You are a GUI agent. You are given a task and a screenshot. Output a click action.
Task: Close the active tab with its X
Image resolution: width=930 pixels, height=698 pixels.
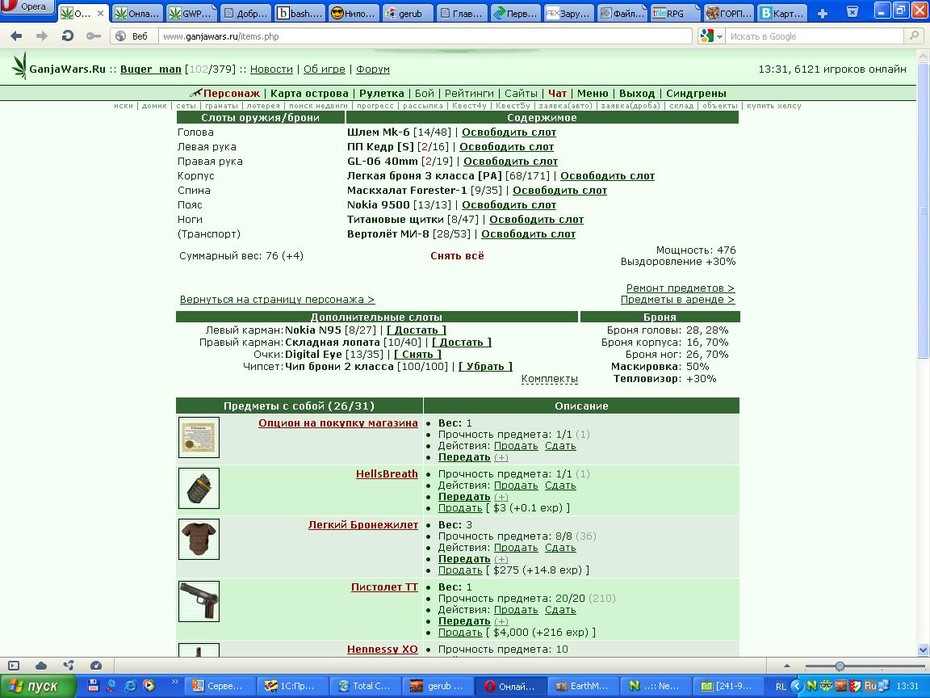point(100,13)
